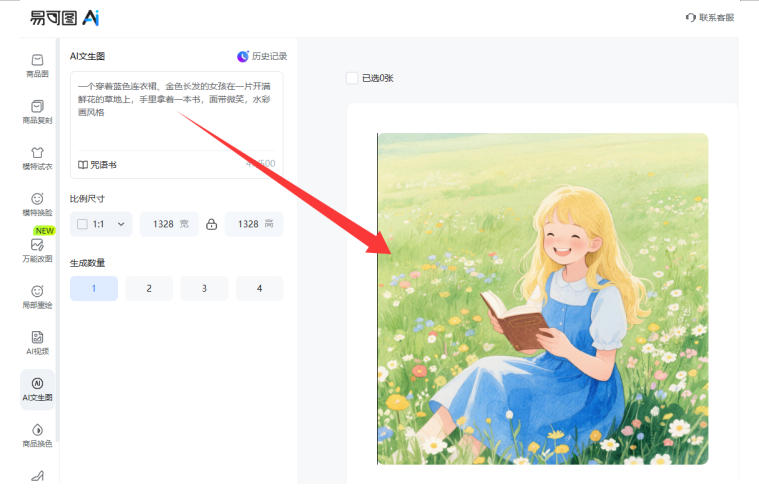
Task: Set generation count to 1
Action: coord(94,288)
